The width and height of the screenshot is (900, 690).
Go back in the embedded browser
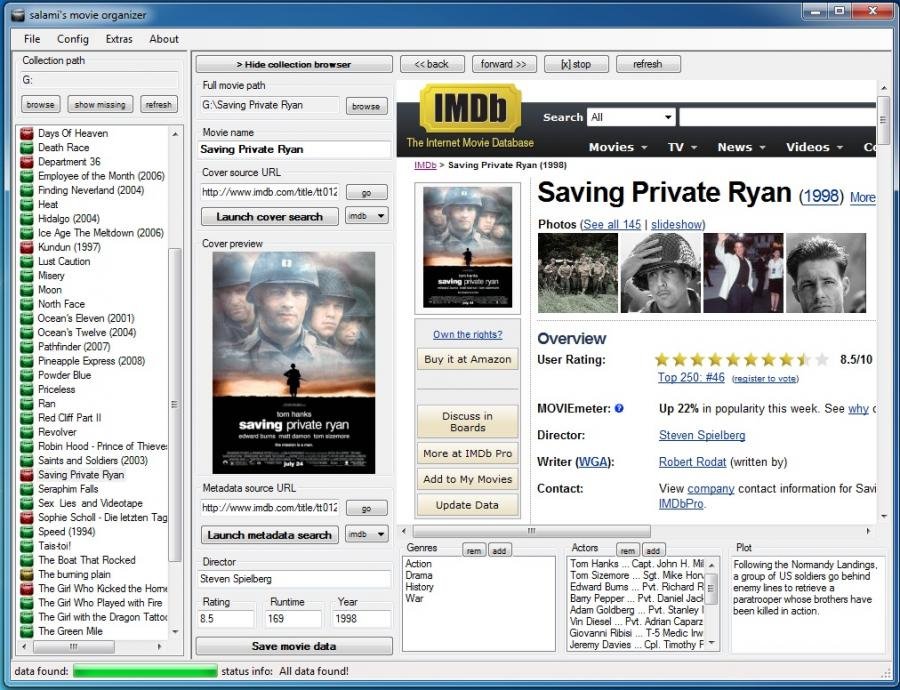point(432,64)
